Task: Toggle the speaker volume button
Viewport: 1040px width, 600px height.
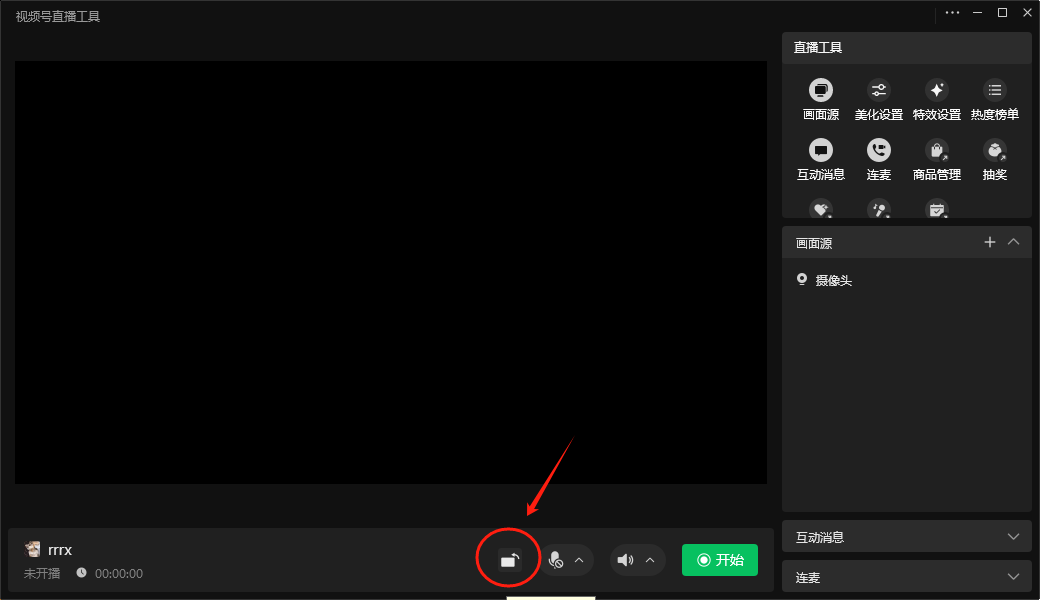Action: [x=625, y=560]
